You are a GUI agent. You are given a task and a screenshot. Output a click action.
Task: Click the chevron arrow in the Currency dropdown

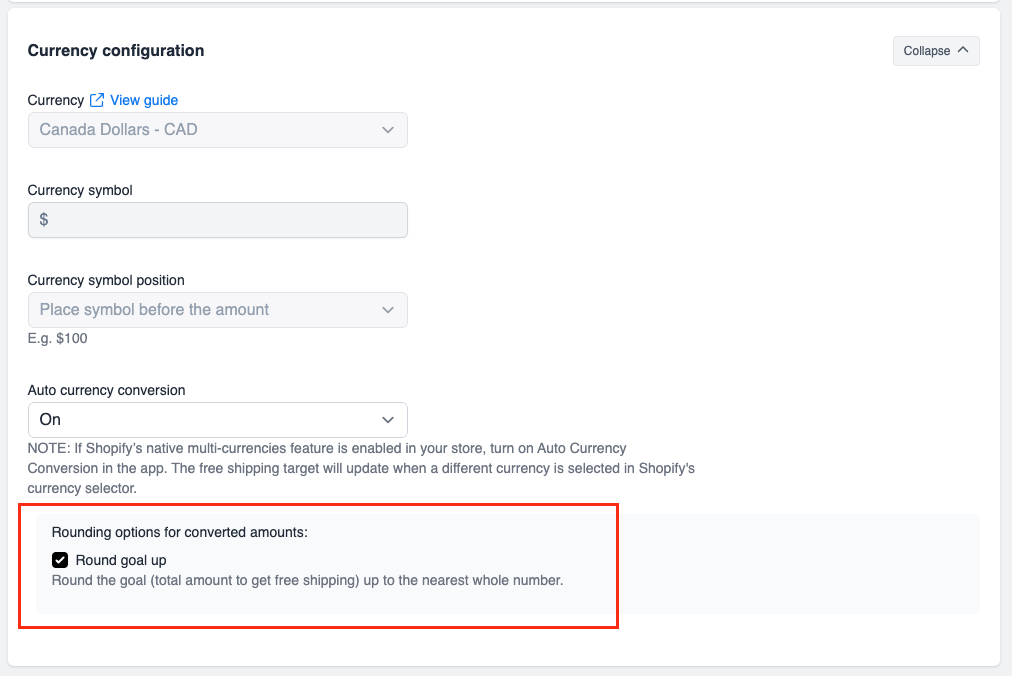tap(388, 130)
